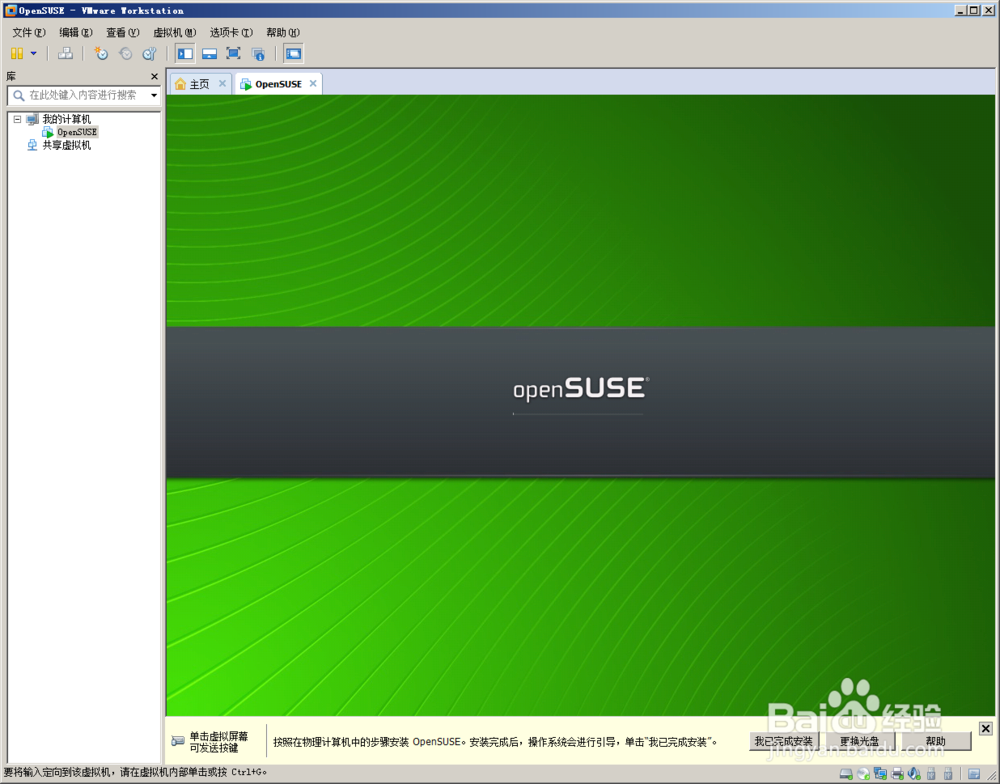Click the hard disk status bar icon
The width and height of the screenshot is (1000, 784).
846,774
